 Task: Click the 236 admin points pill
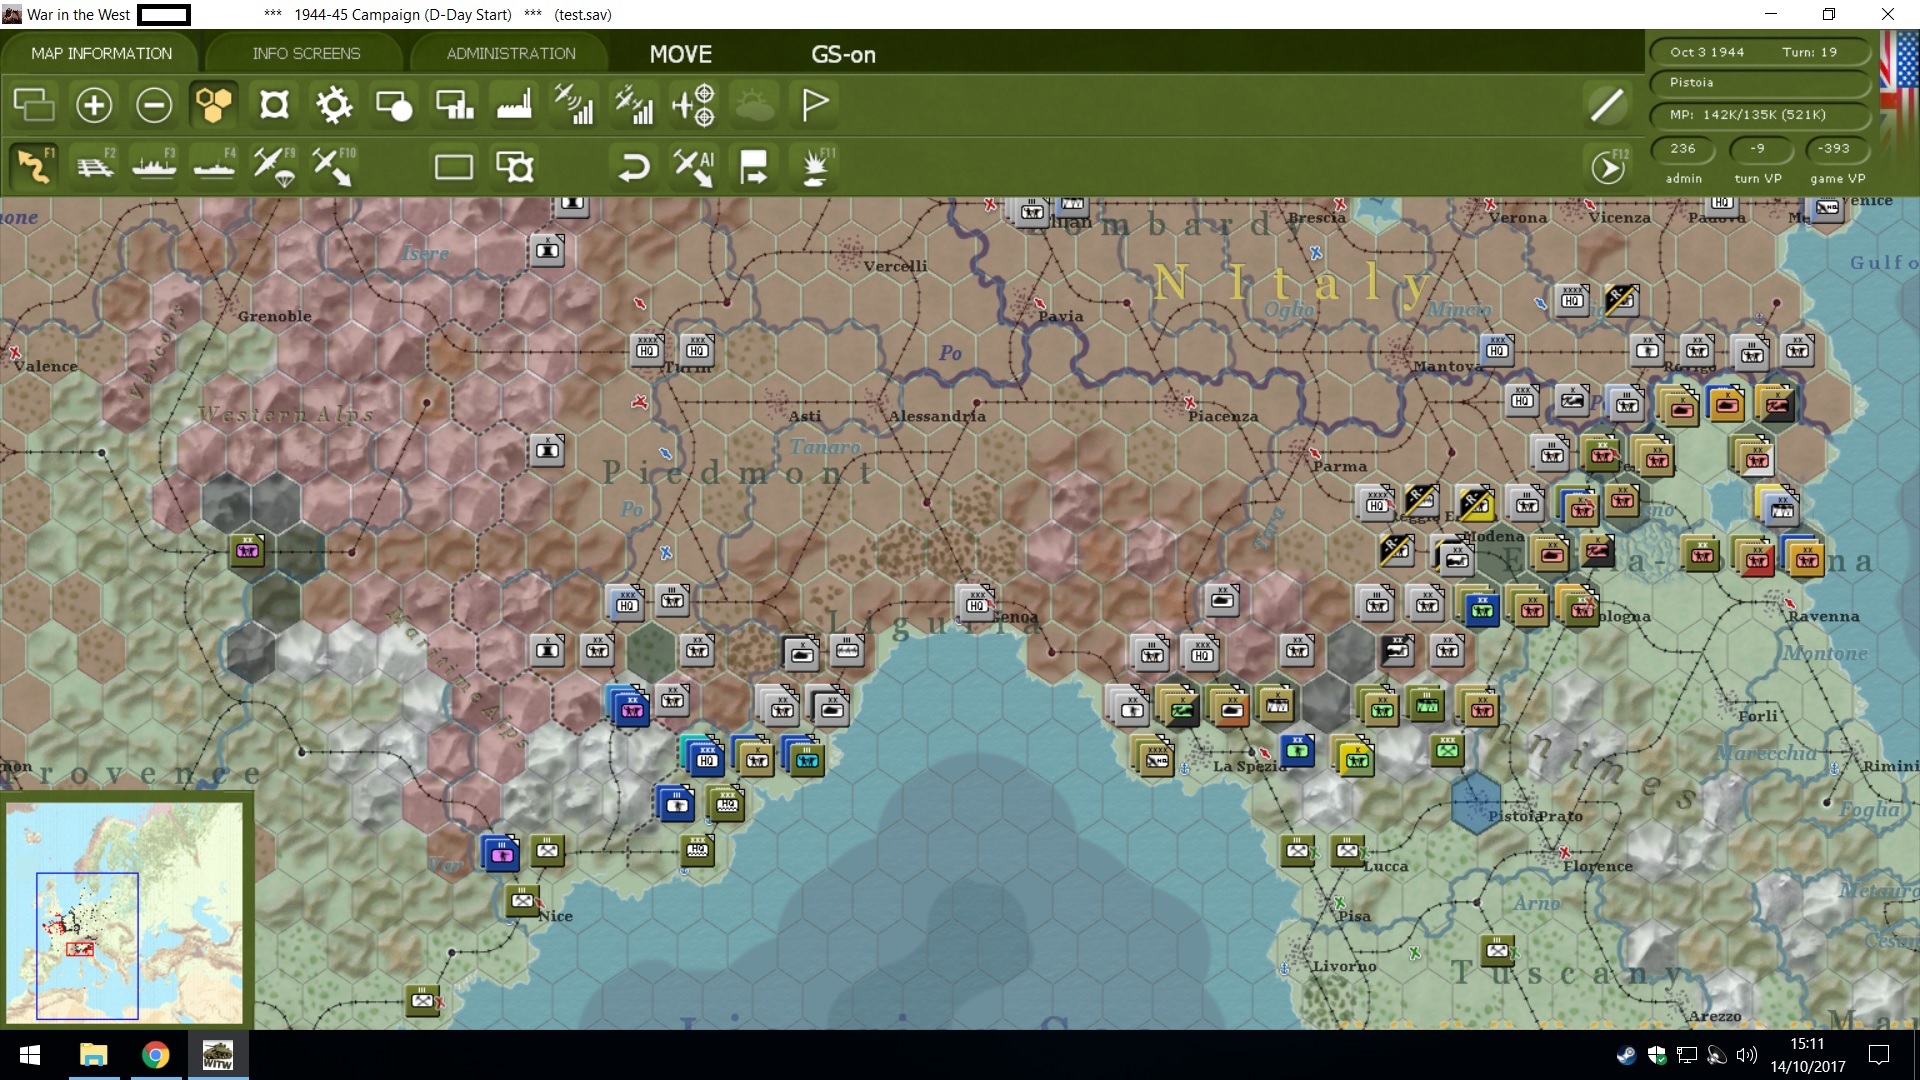point(1683,149)
